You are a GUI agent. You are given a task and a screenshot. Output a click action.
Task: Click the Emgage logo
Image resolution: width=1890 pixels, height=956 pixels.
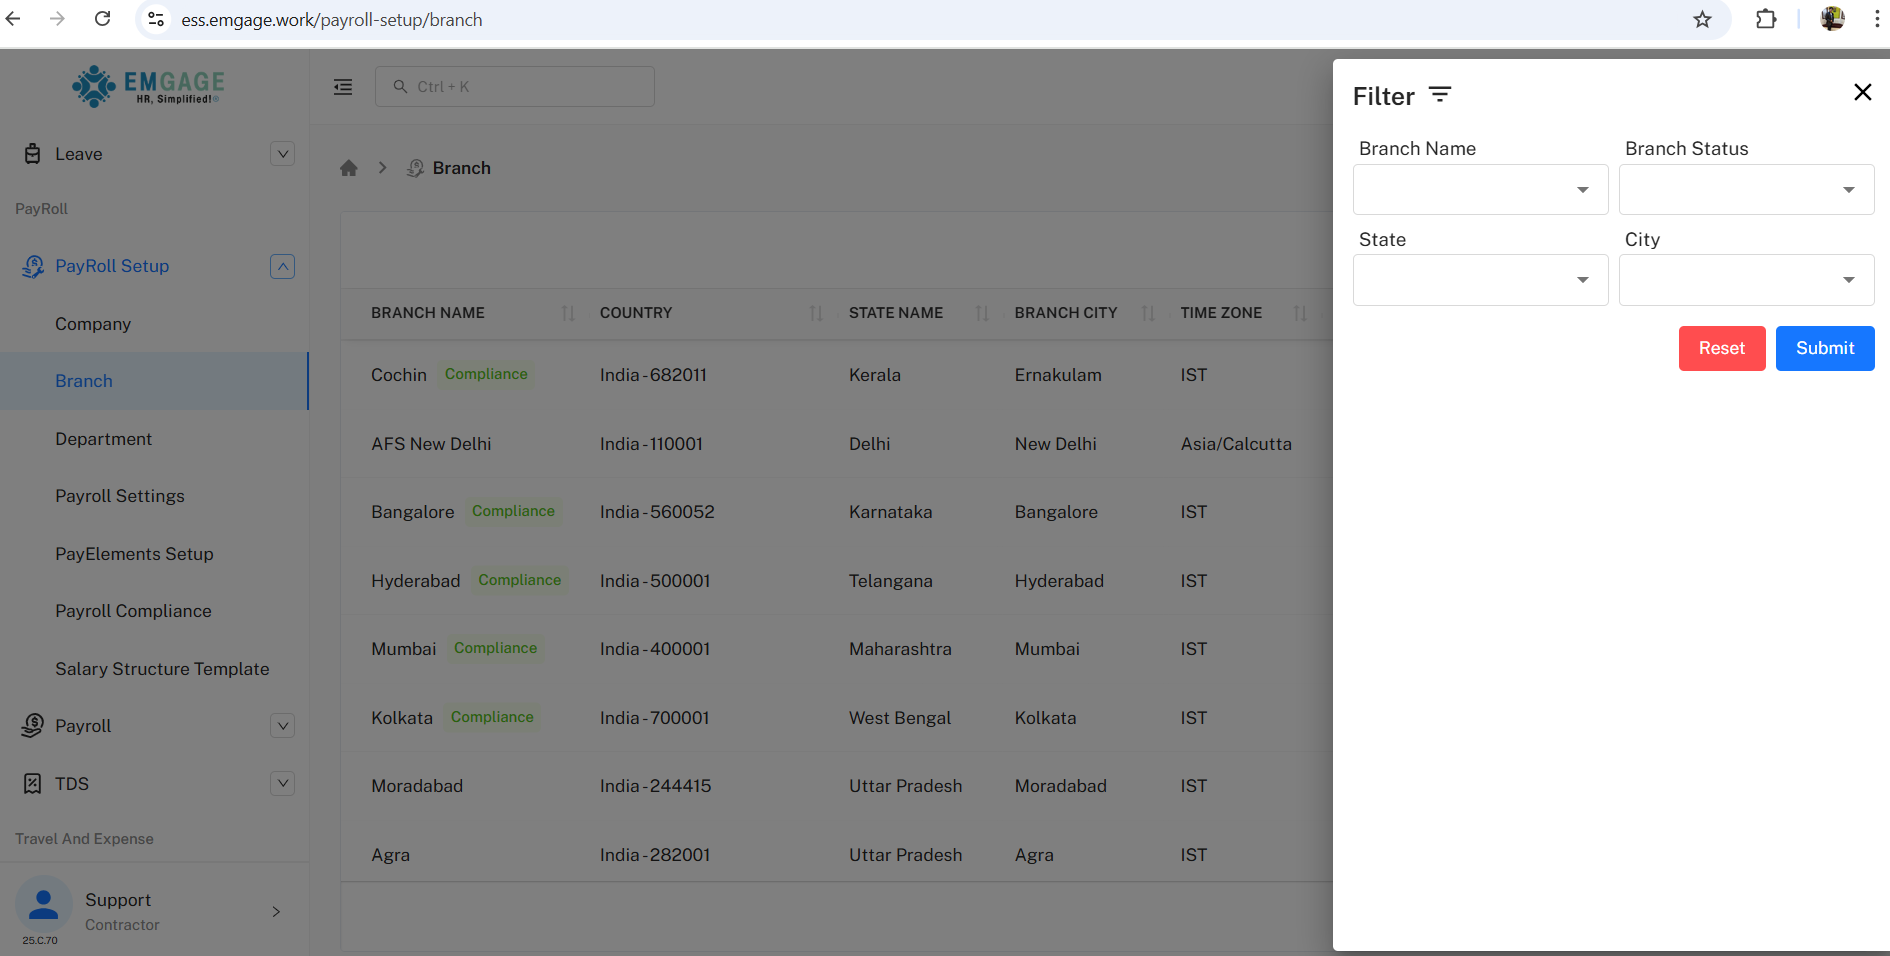(148, 86)
